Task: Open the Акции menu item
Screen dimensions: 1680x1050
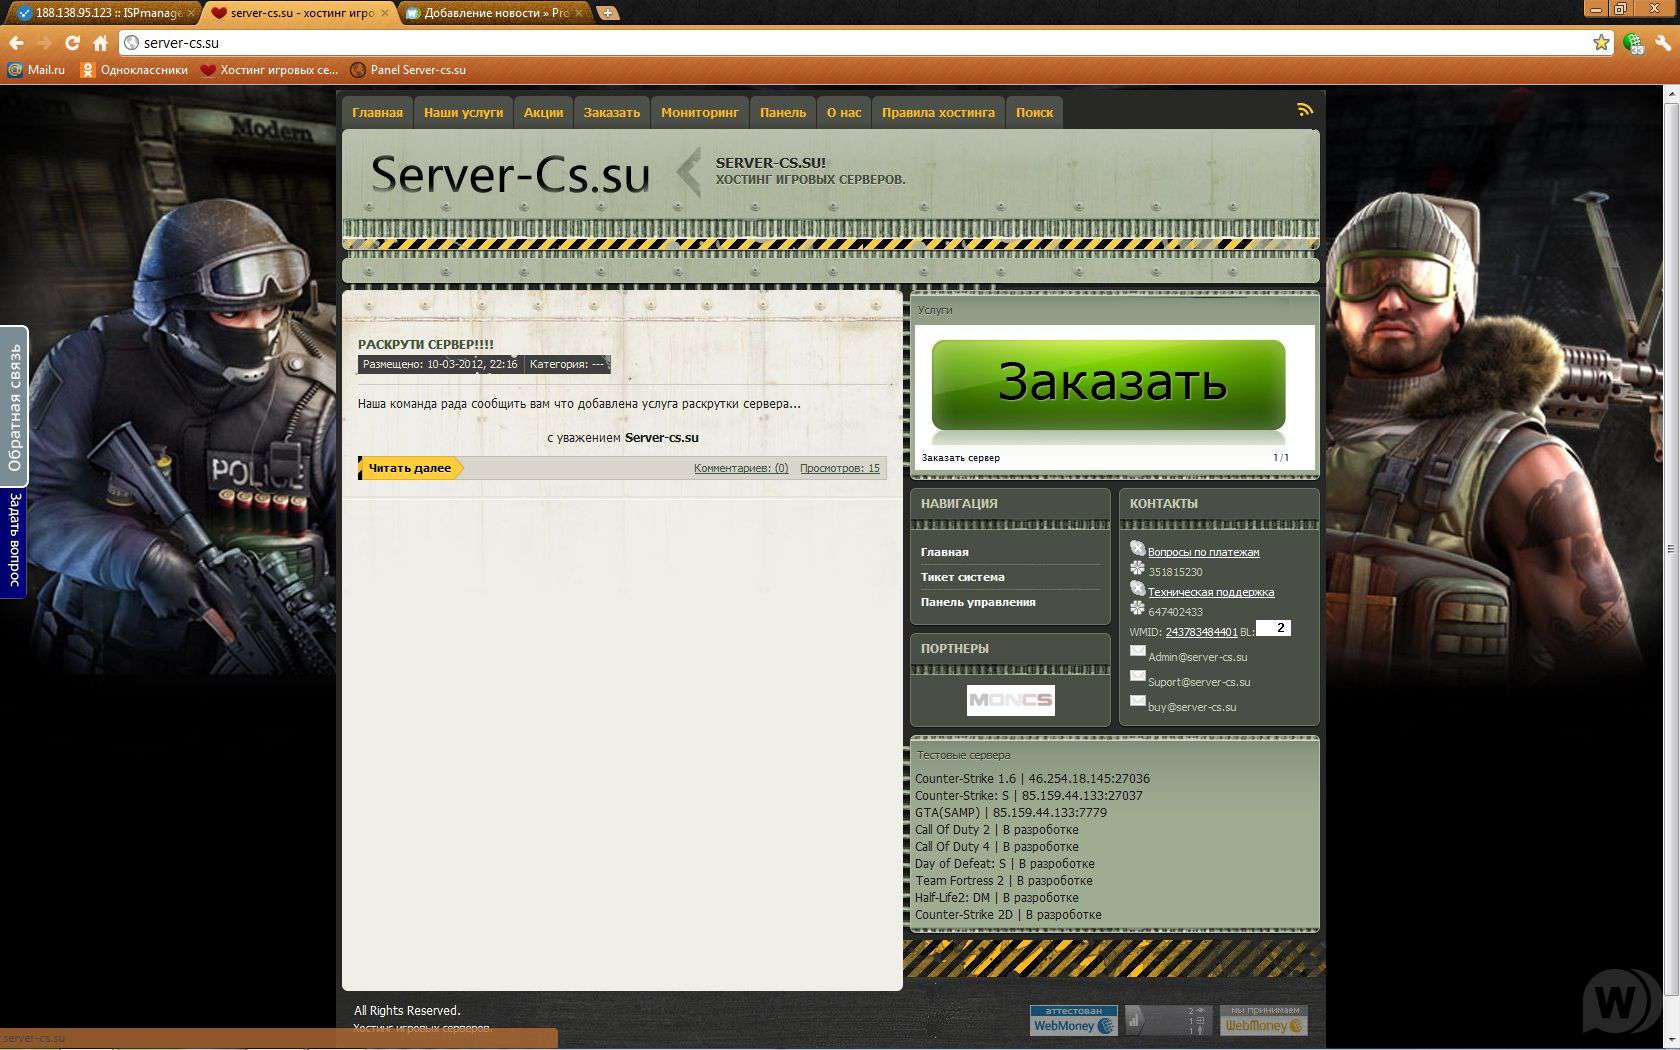Action: coord(543,113)
